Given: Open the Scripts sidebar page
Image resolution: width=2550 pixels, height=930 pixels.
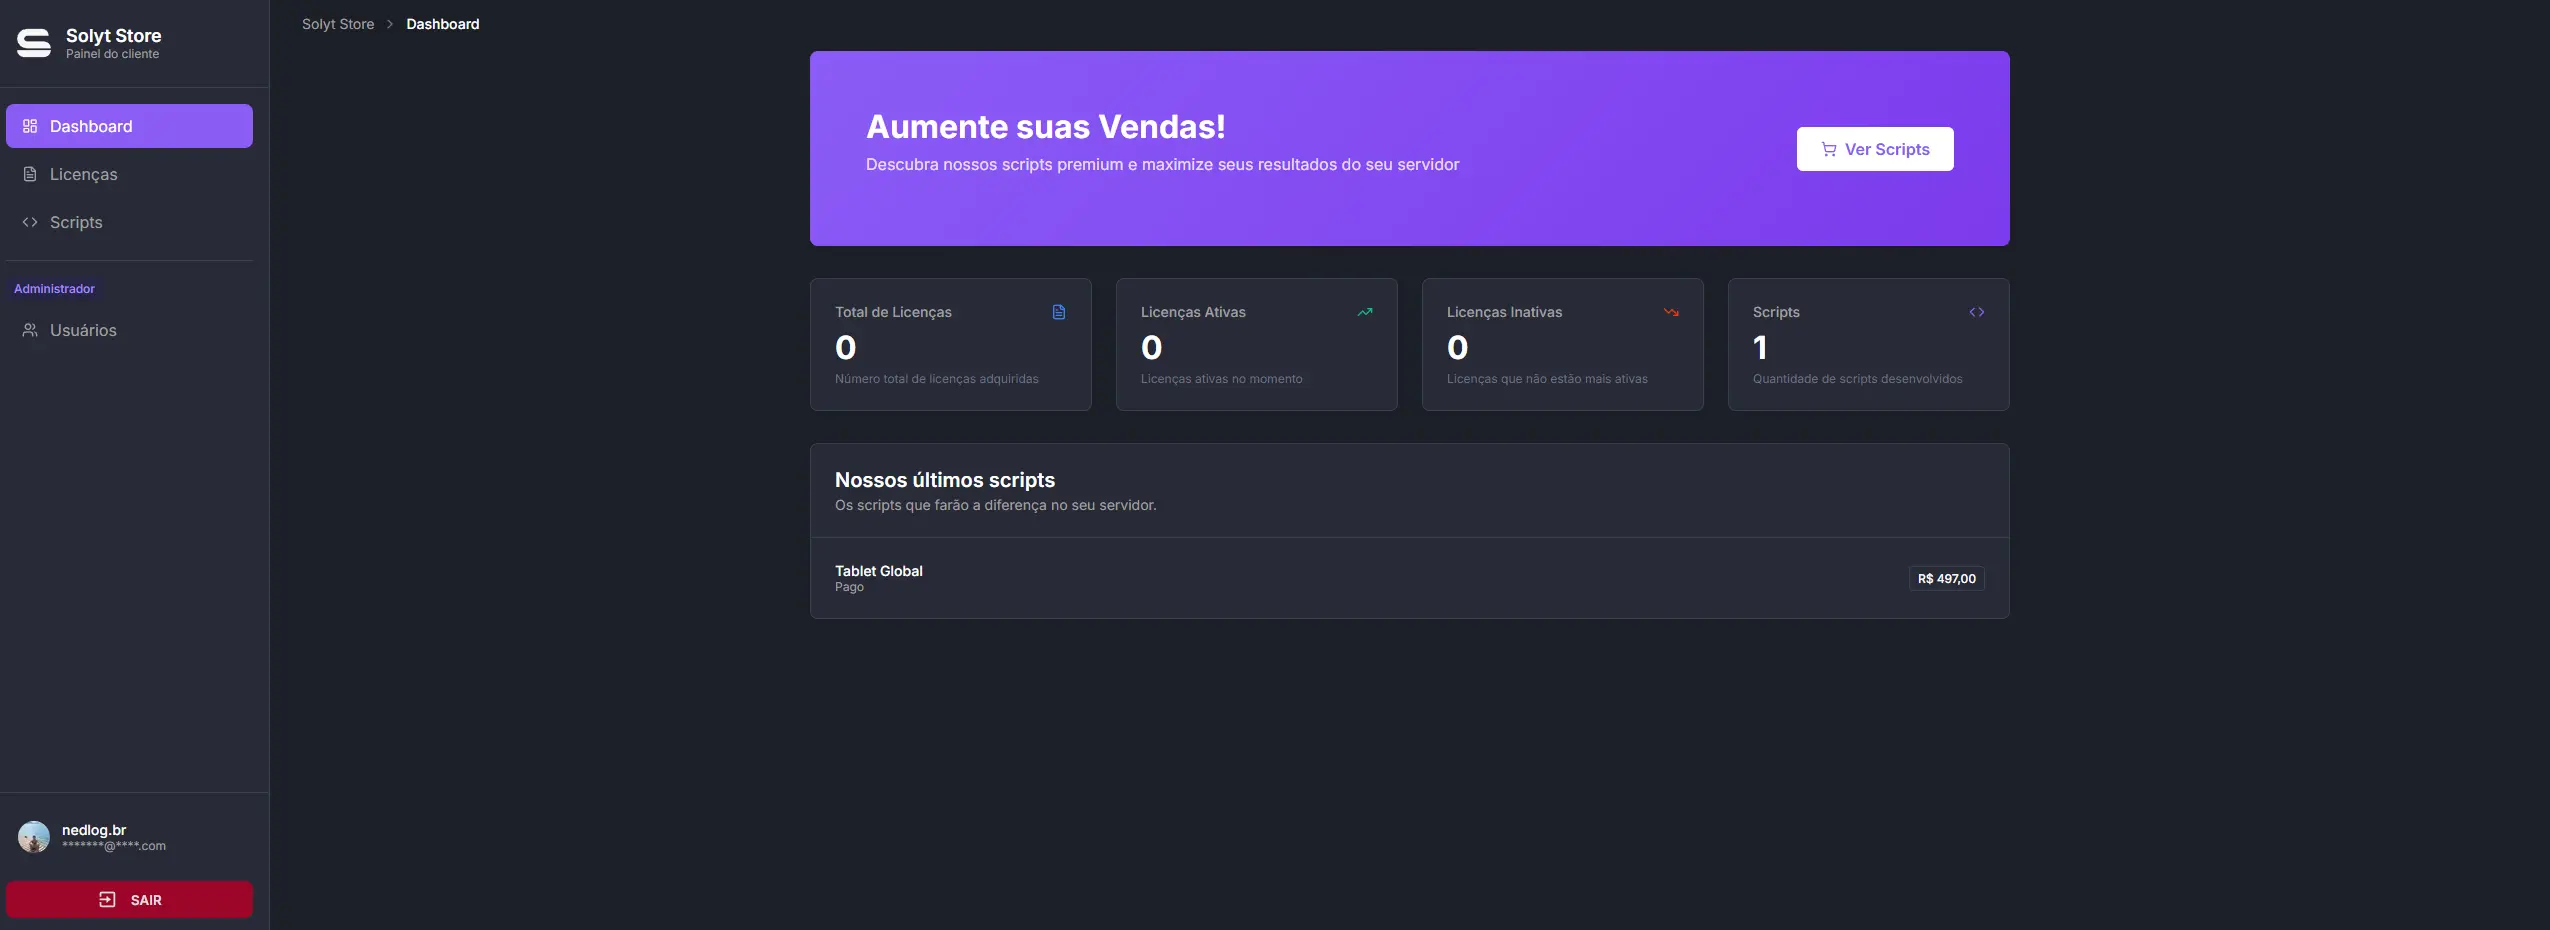Looking at the screenshot, I should pyautogui.click(x=129, y=222).
